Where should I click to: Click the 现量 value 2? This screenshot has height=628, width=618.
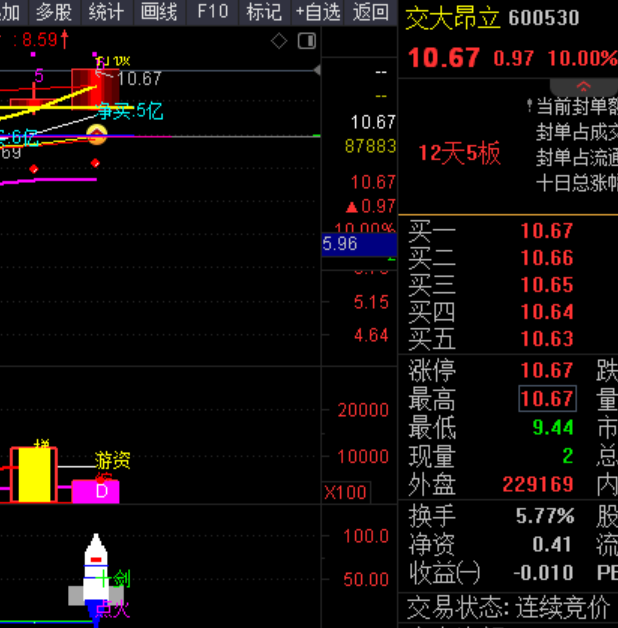pos(568,456)
